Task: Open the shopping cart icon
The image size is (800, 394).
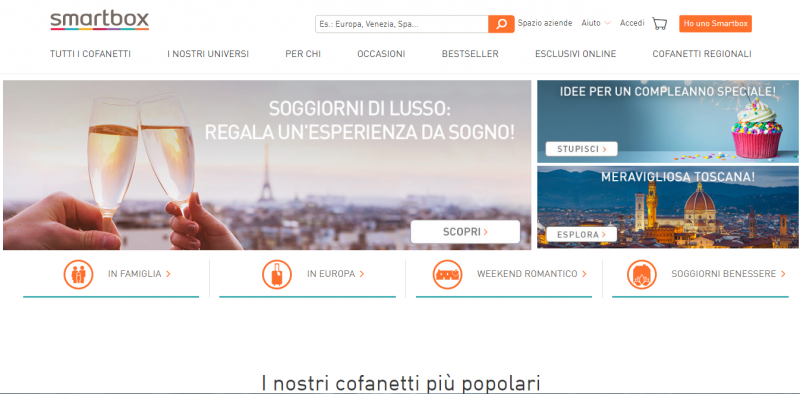Action: click(x=660, y=23)
